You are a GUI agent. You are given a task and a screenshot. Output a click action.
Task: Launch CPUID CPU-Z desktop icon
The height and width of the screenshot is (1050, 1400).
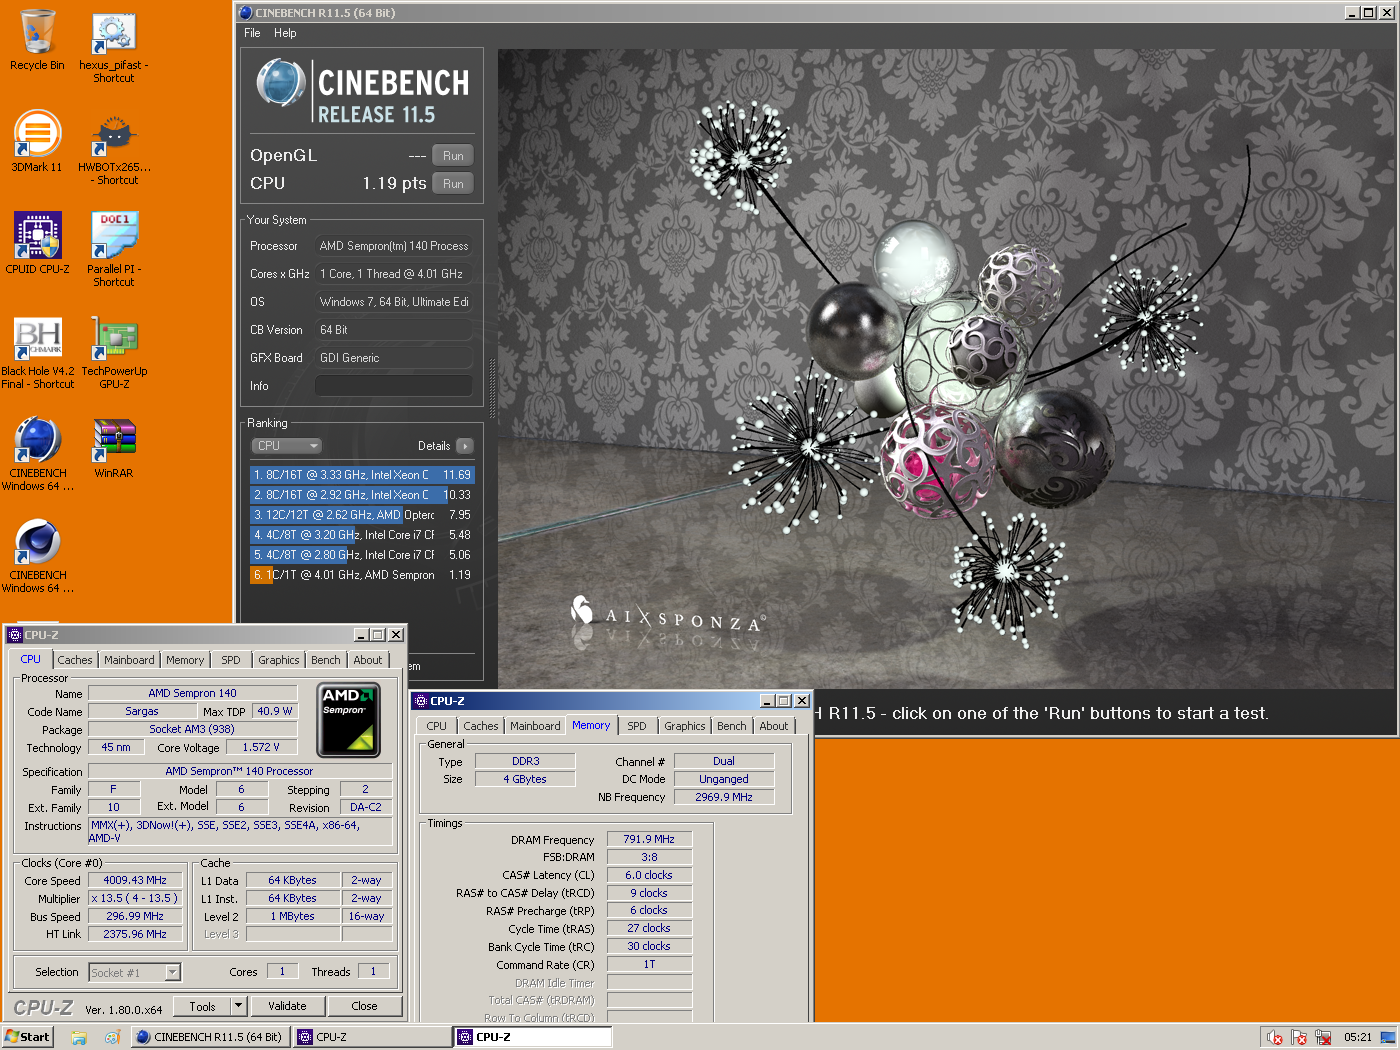37,243
